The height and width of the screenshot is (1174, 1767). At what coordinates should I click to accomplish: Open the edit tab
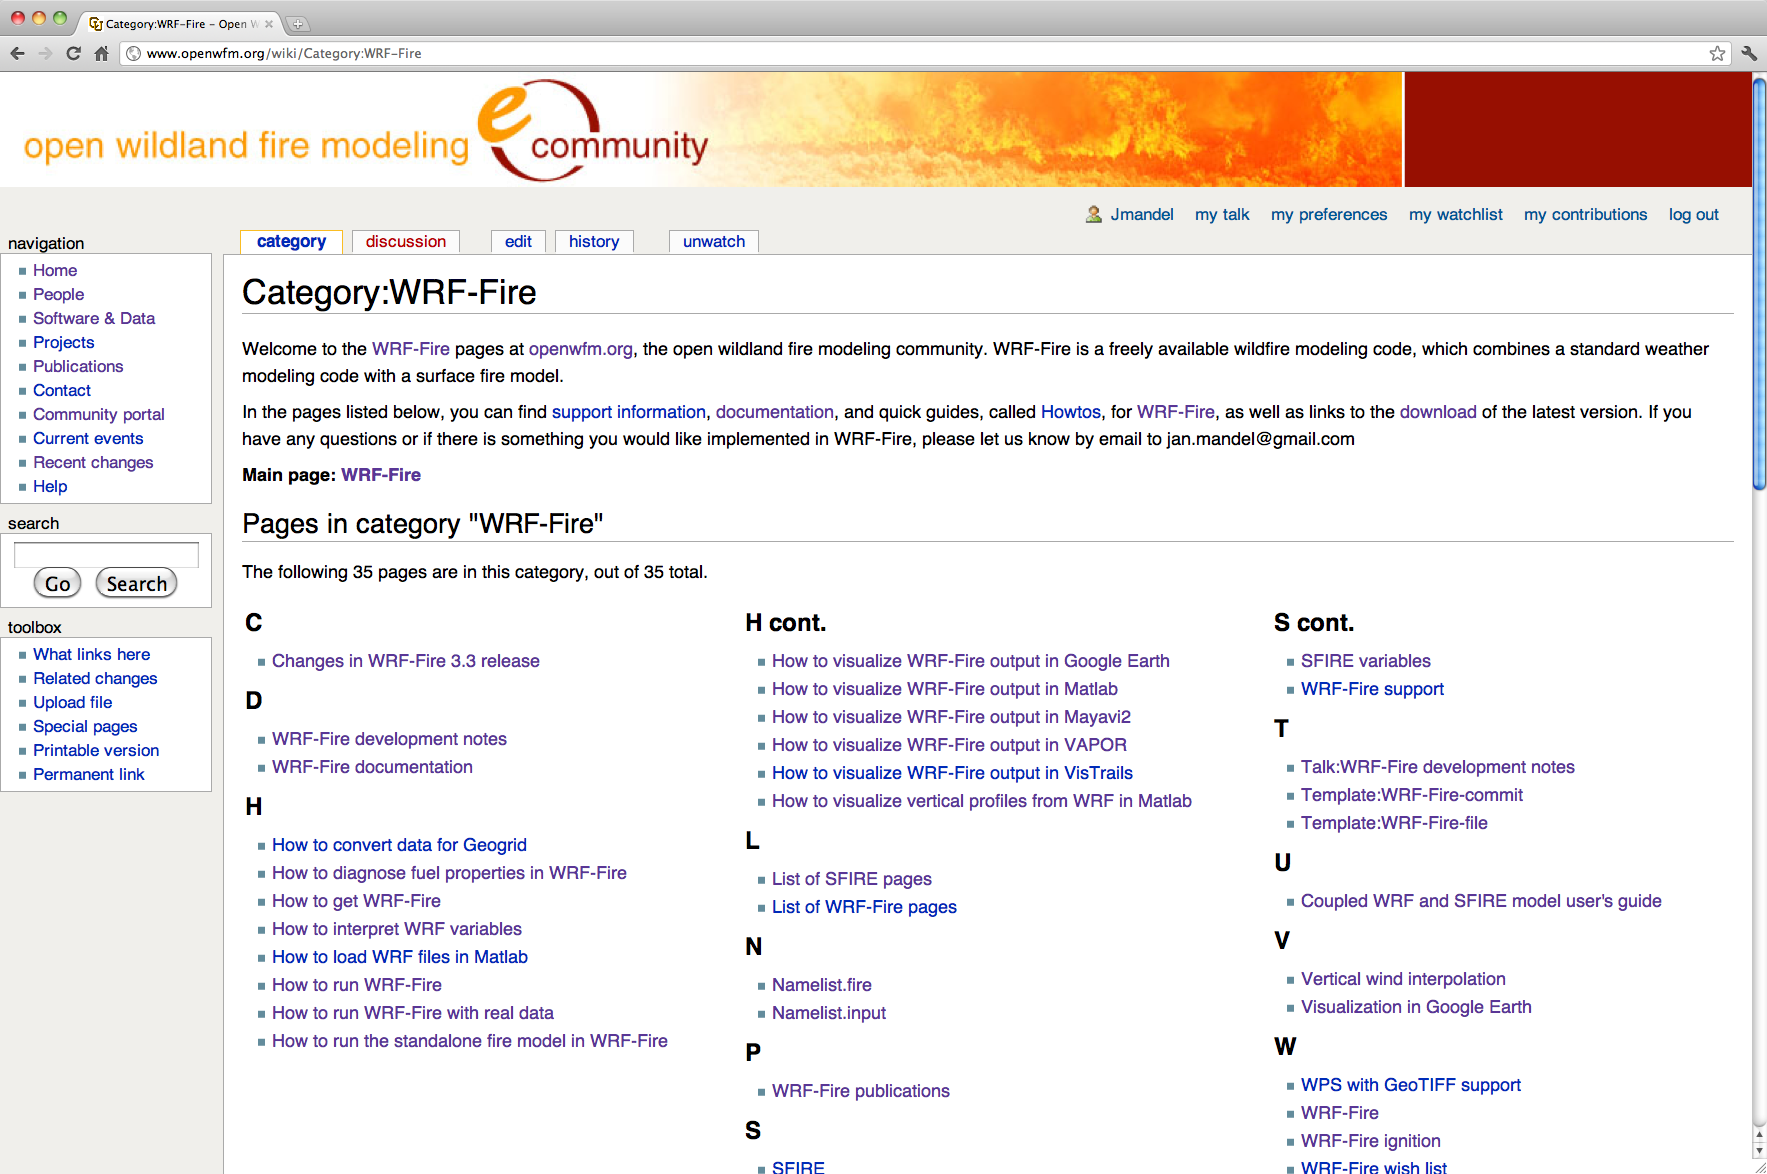518,242
